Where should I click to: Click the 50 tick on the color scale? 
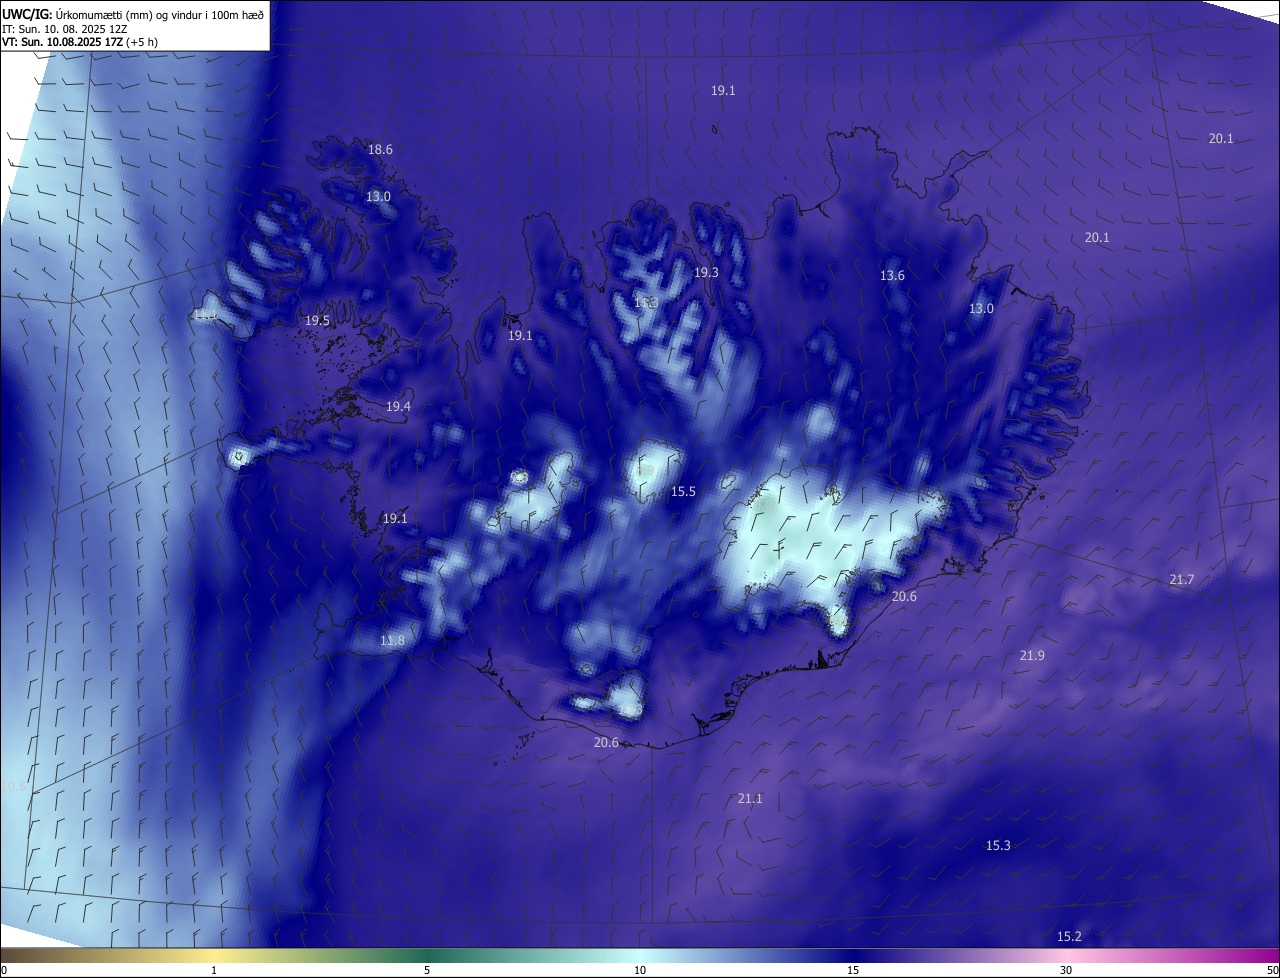(x=1272, y=970)
